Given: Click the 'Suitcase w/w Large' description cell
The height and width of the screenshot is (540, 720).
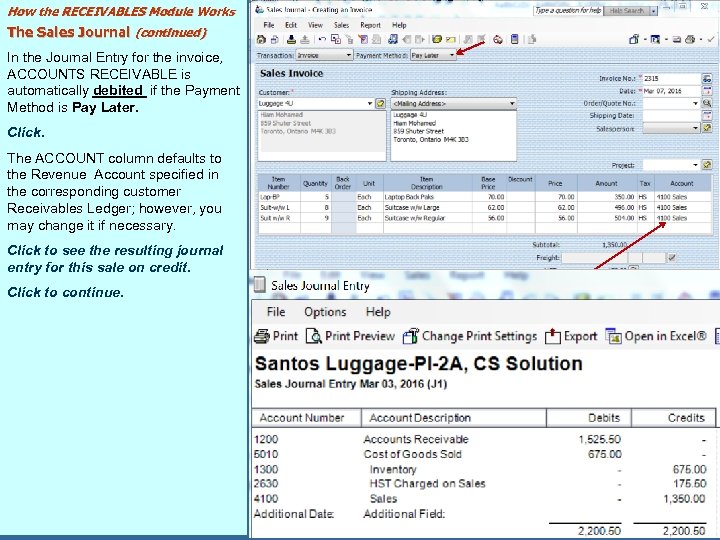Looking at the screenshot, I should pos(428,207).
